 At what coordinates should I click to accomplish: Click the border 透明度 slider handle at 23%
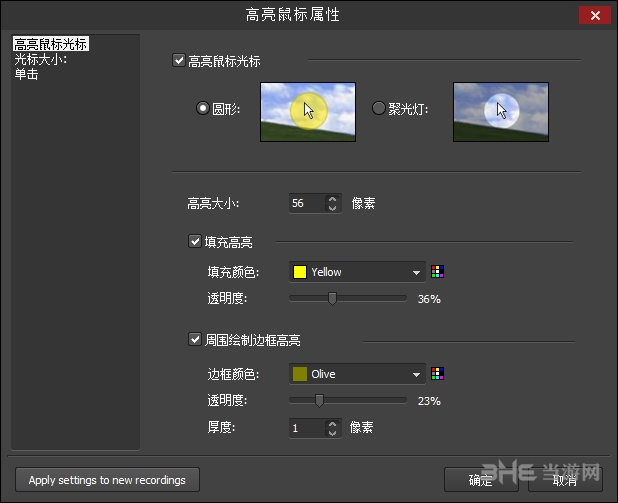(x=319, y=400)
